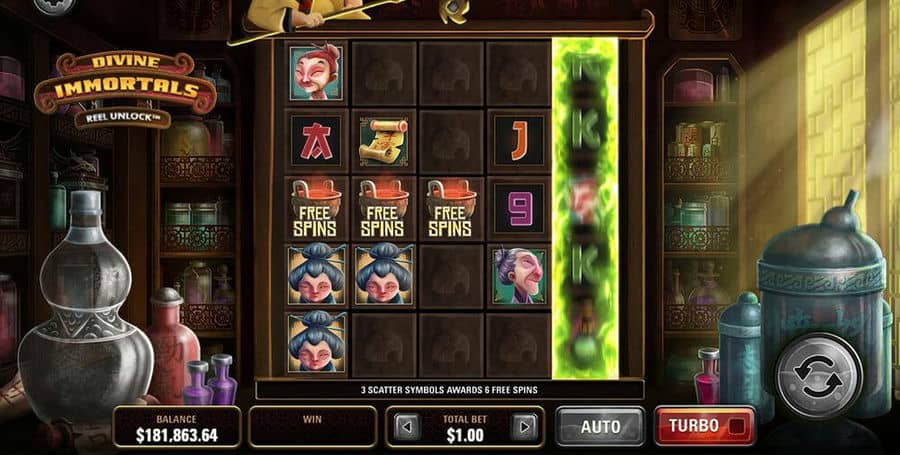The width and height of the screenshot is (900, 455).
Task: Click the old woman character symbol
Action: [519, 276]
